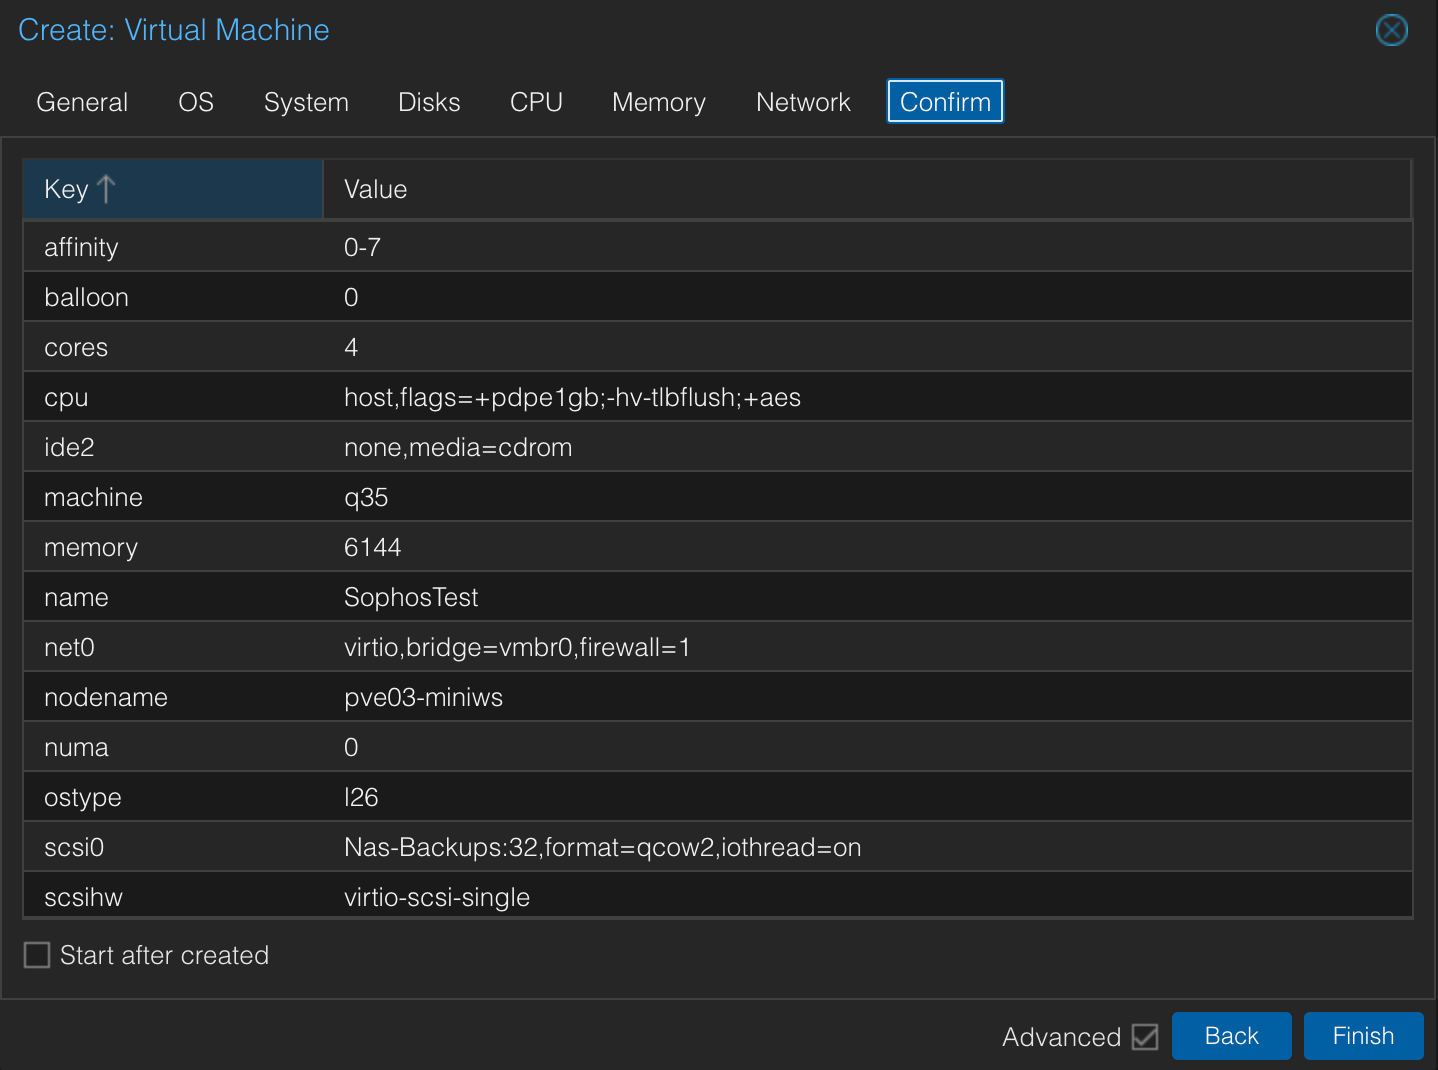Click the memory value '6144'

(372, 547)
